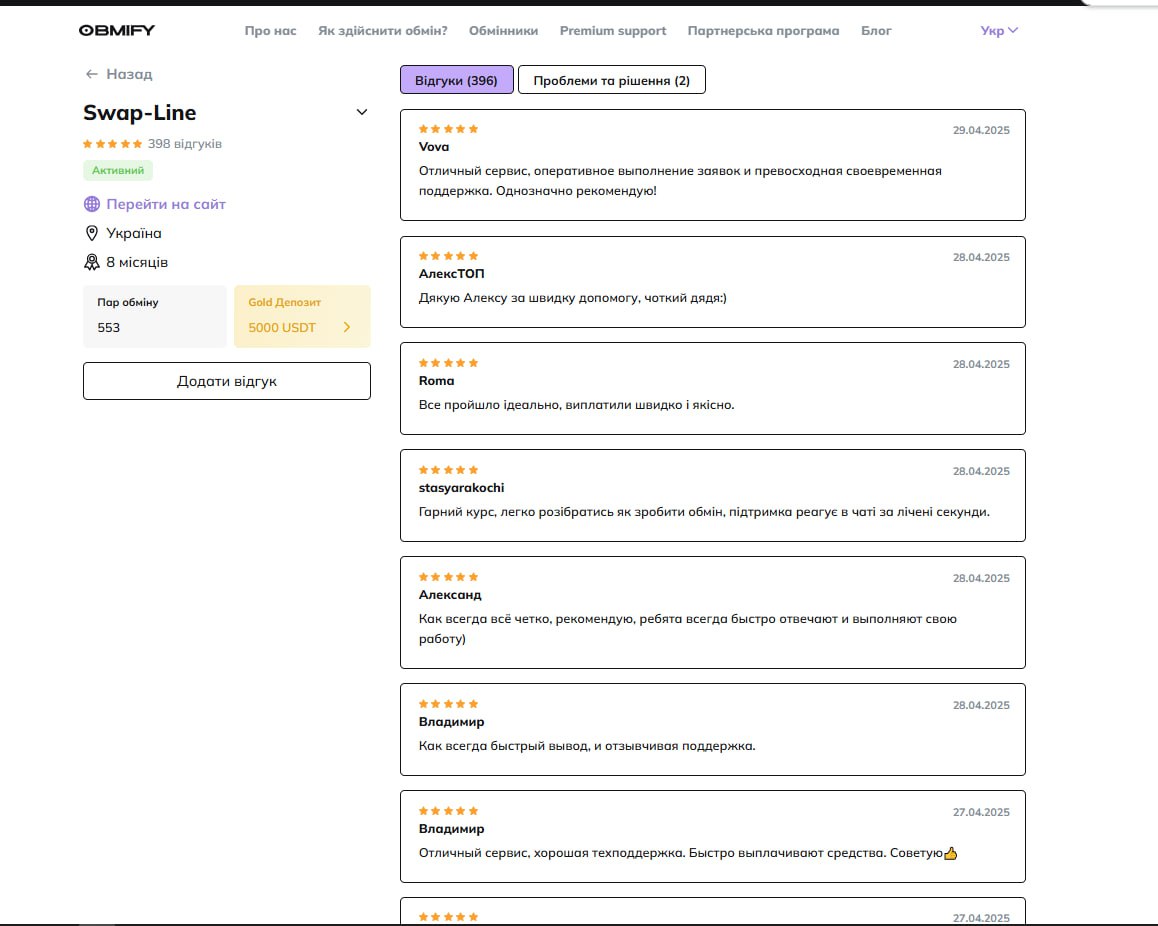
Task: Click the reviewer name Vova
Action: 434,147
